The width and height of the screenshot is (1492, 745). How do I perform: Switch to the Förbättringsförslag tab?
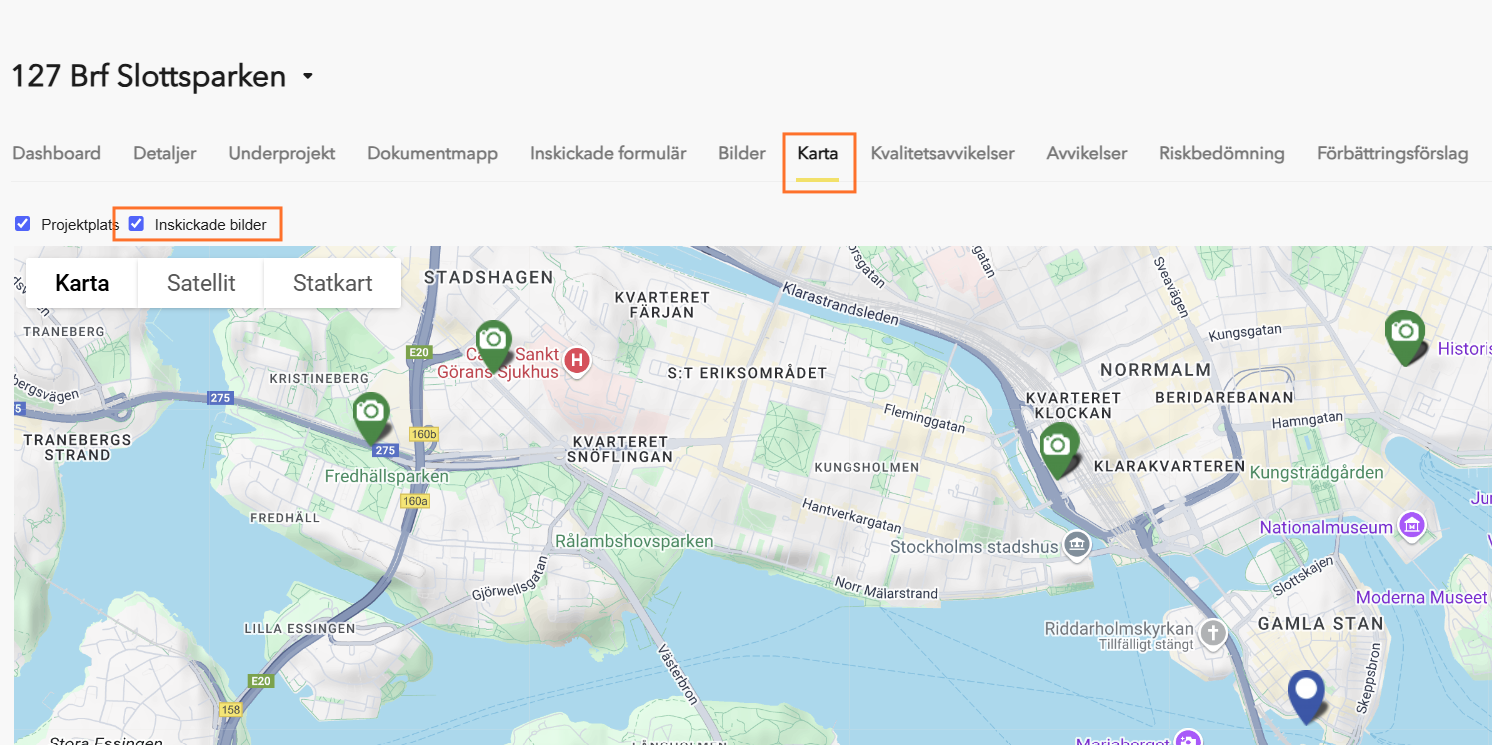click(x=1393, y=153)
